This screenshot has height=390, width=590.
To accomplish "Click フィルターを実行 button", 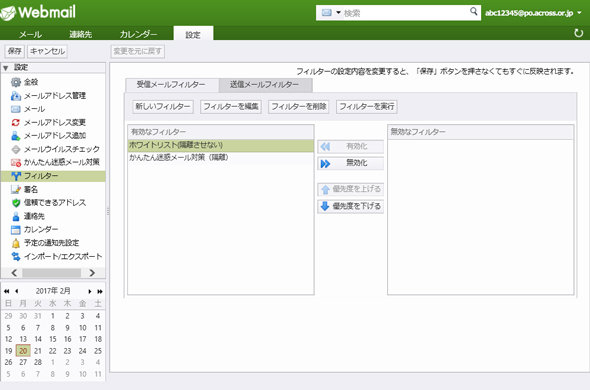I will (367, 107).
